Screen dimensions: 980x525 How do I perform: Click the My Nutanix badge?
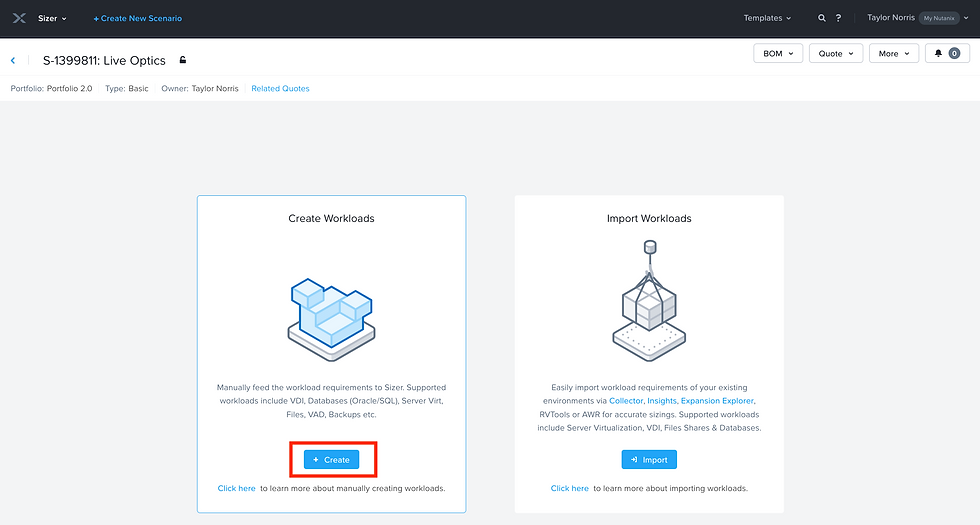[x=939, y=18]
